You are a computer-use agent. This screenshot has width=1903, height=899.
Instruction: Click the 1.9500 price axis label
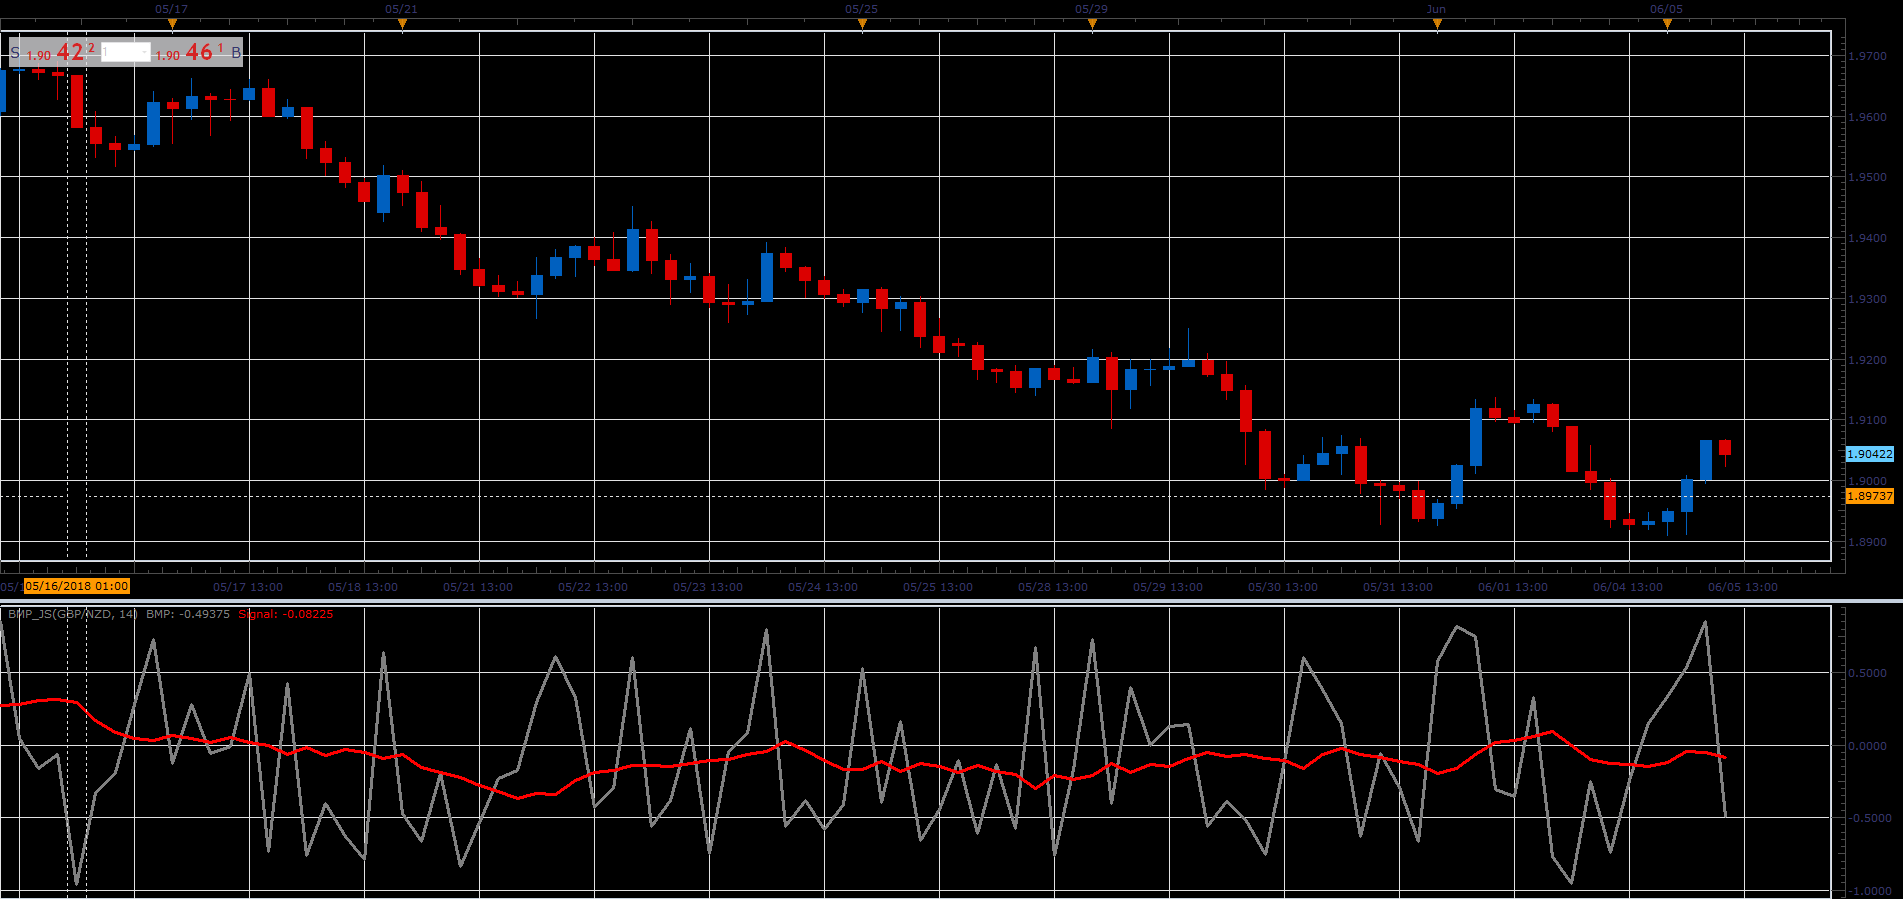pyautogui.click(x=1868, y=177)
